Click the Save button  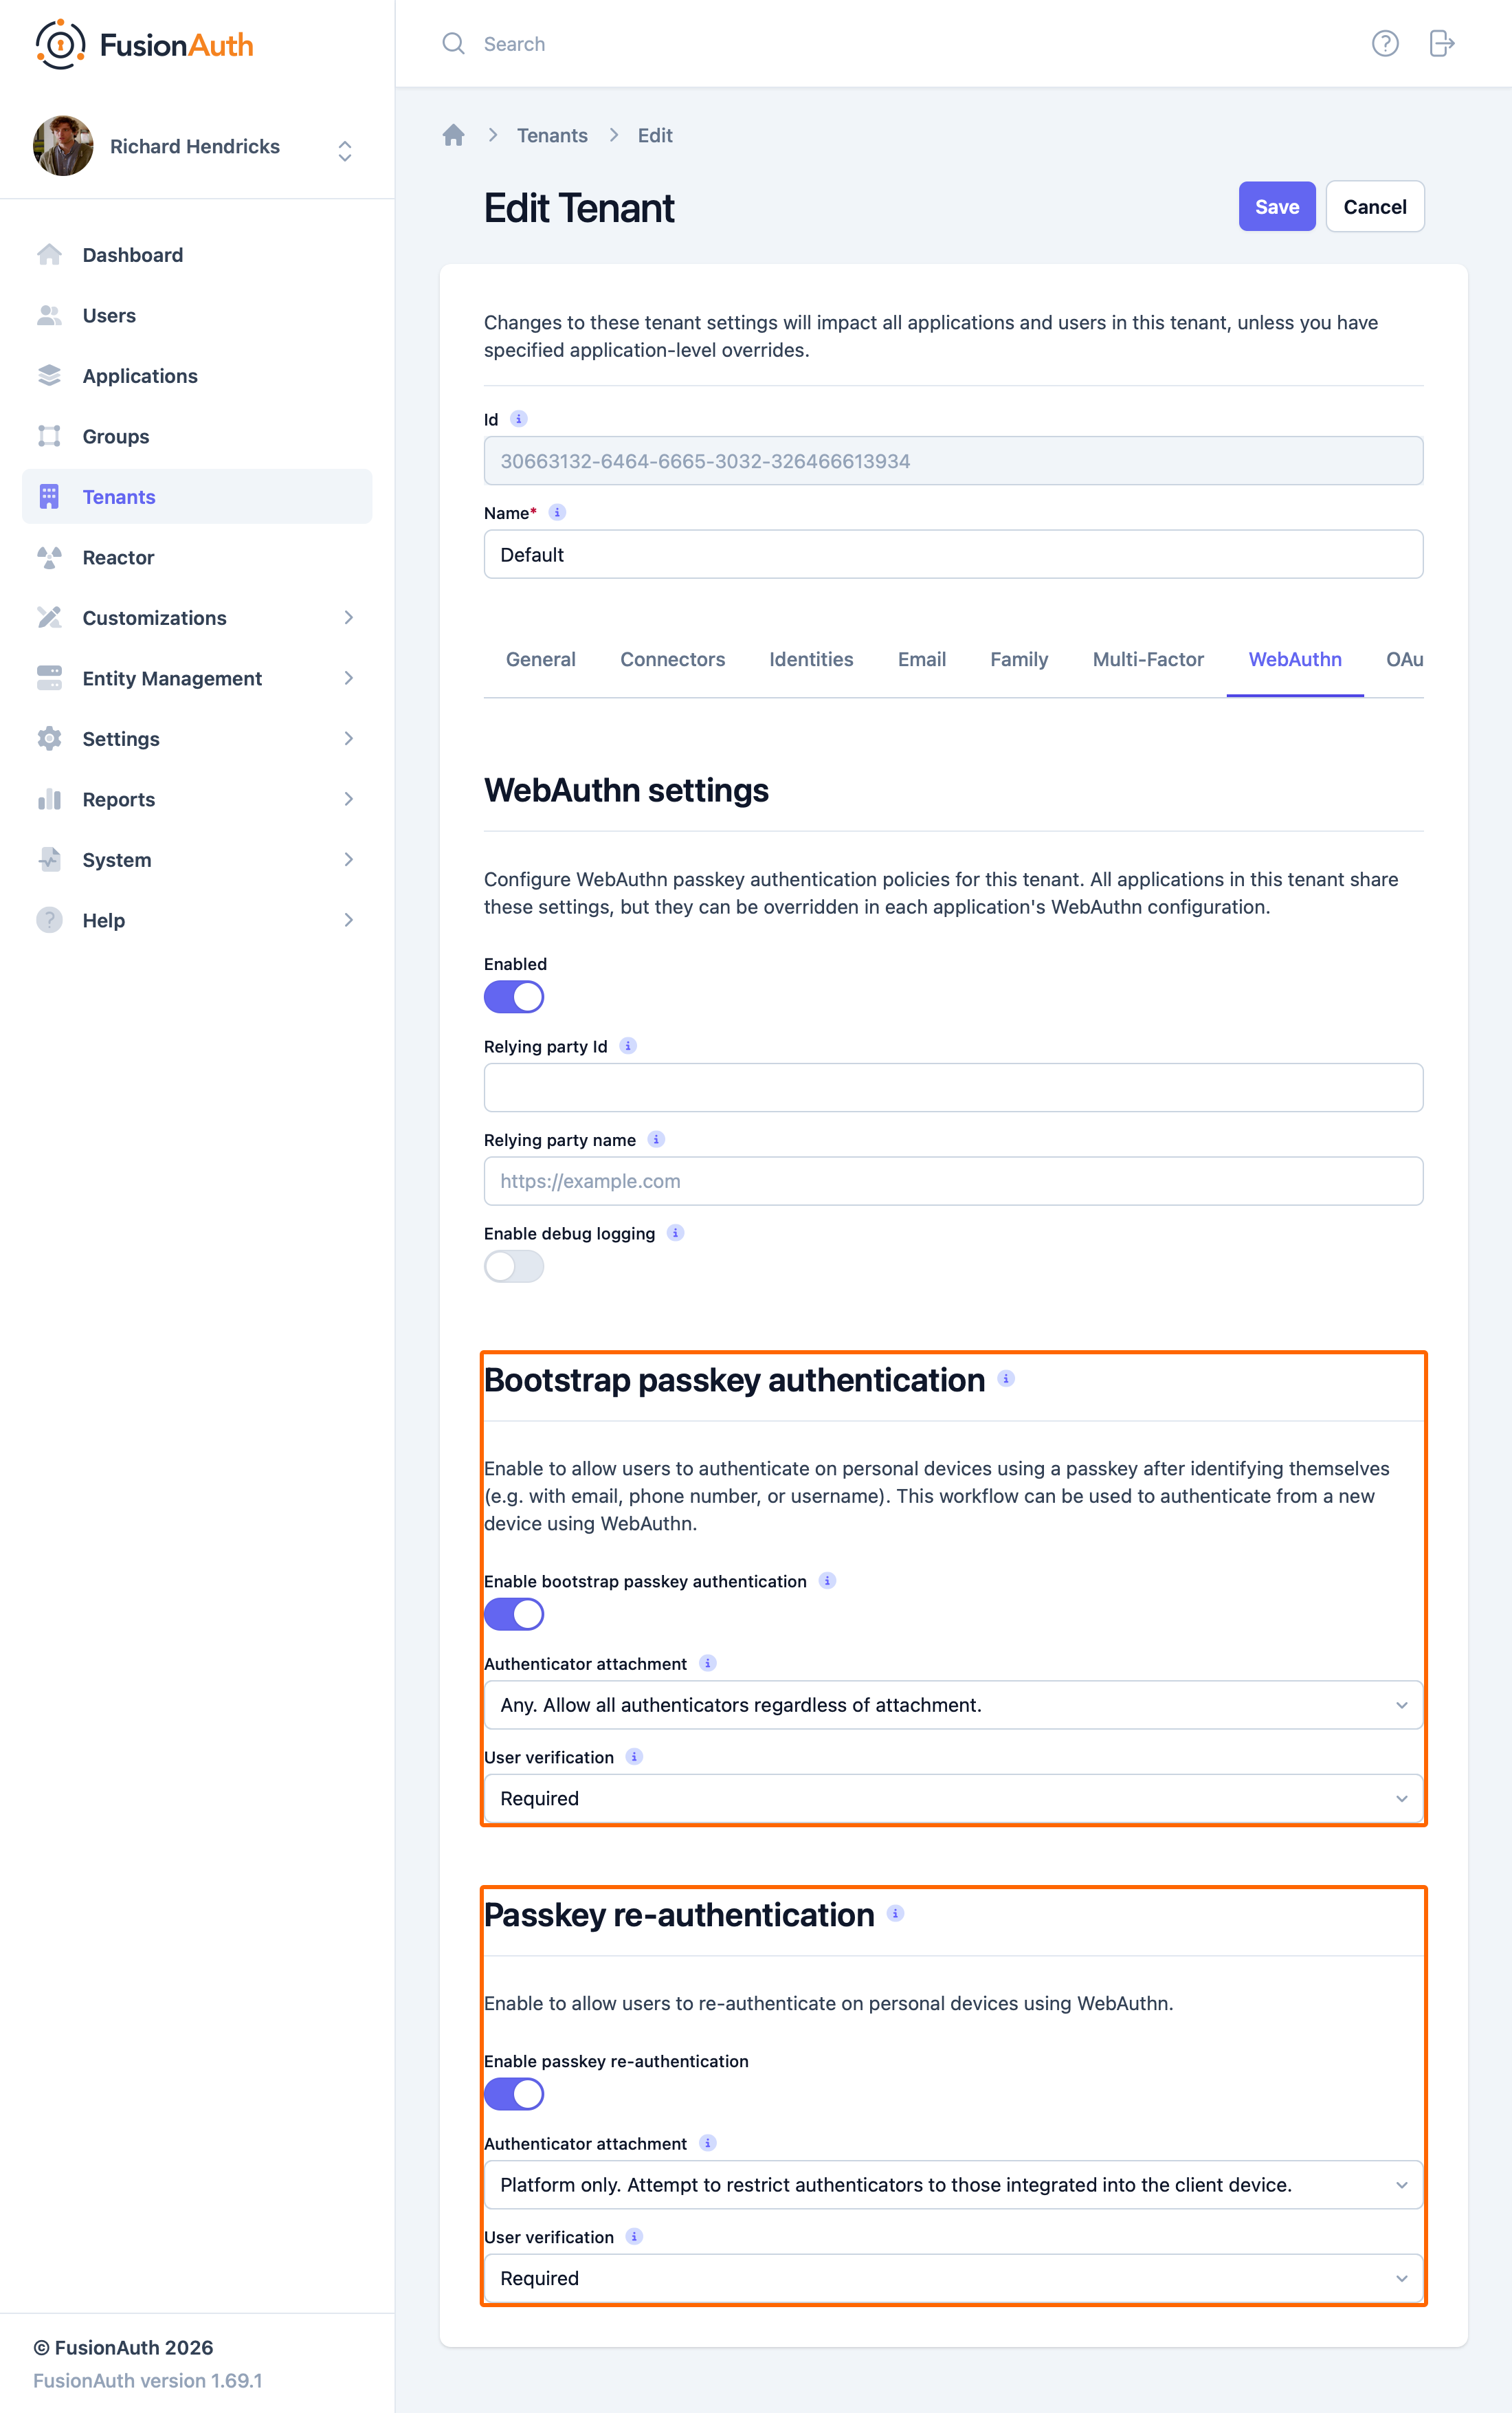[x=1277, y=207]
